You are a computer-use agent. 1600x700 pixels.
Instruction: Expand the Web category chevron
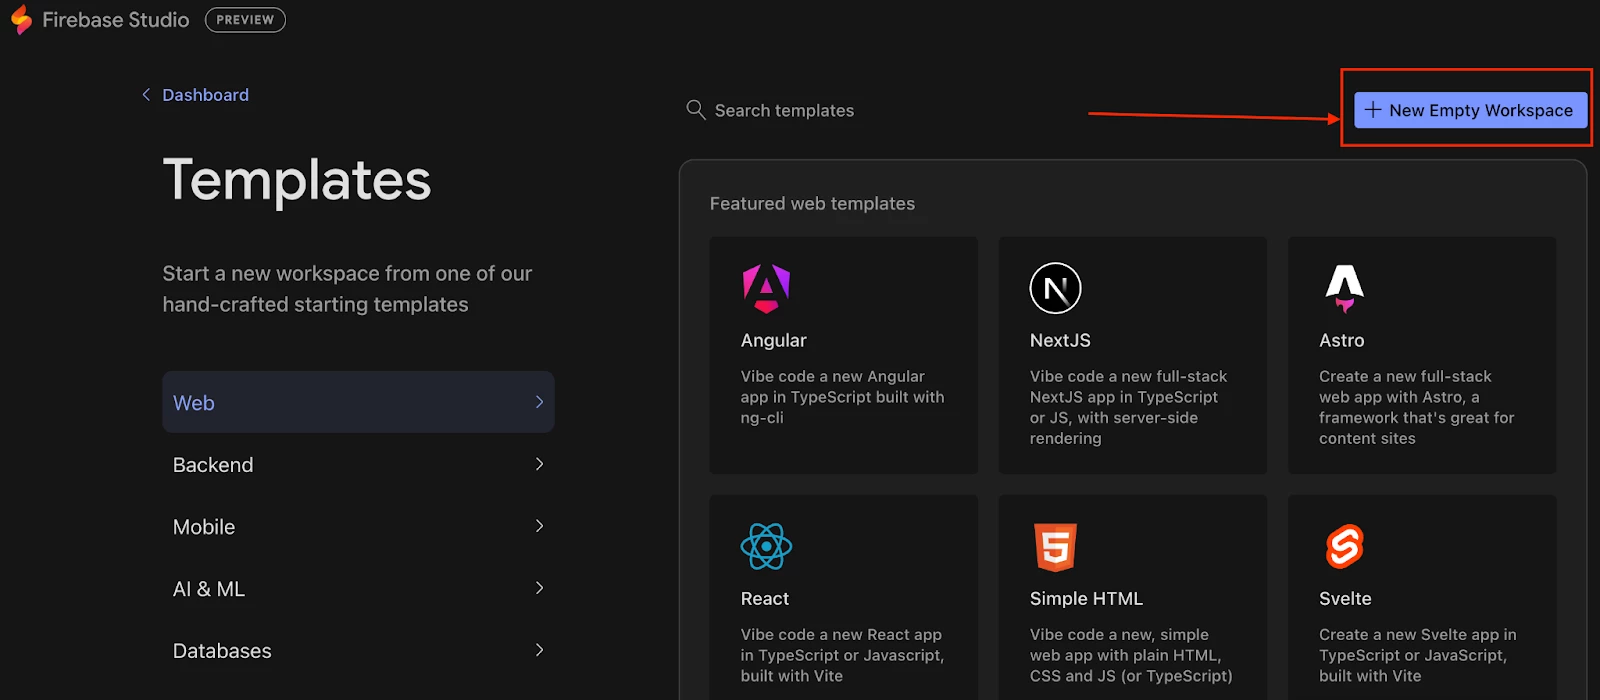(539, 402)
